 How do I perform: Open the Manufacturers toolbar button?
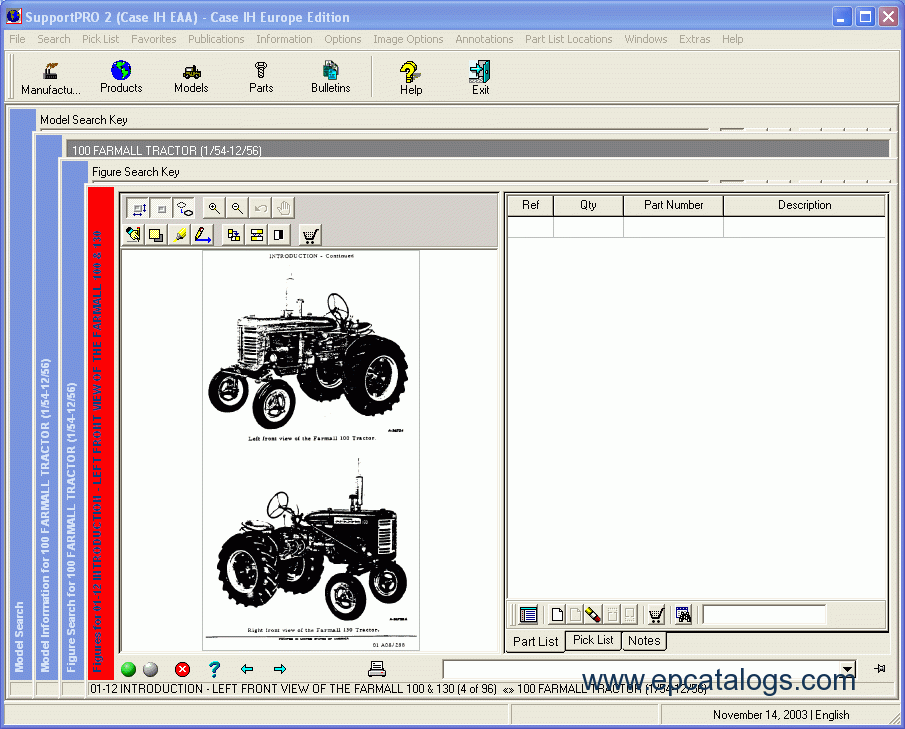[x=51, y=78]
